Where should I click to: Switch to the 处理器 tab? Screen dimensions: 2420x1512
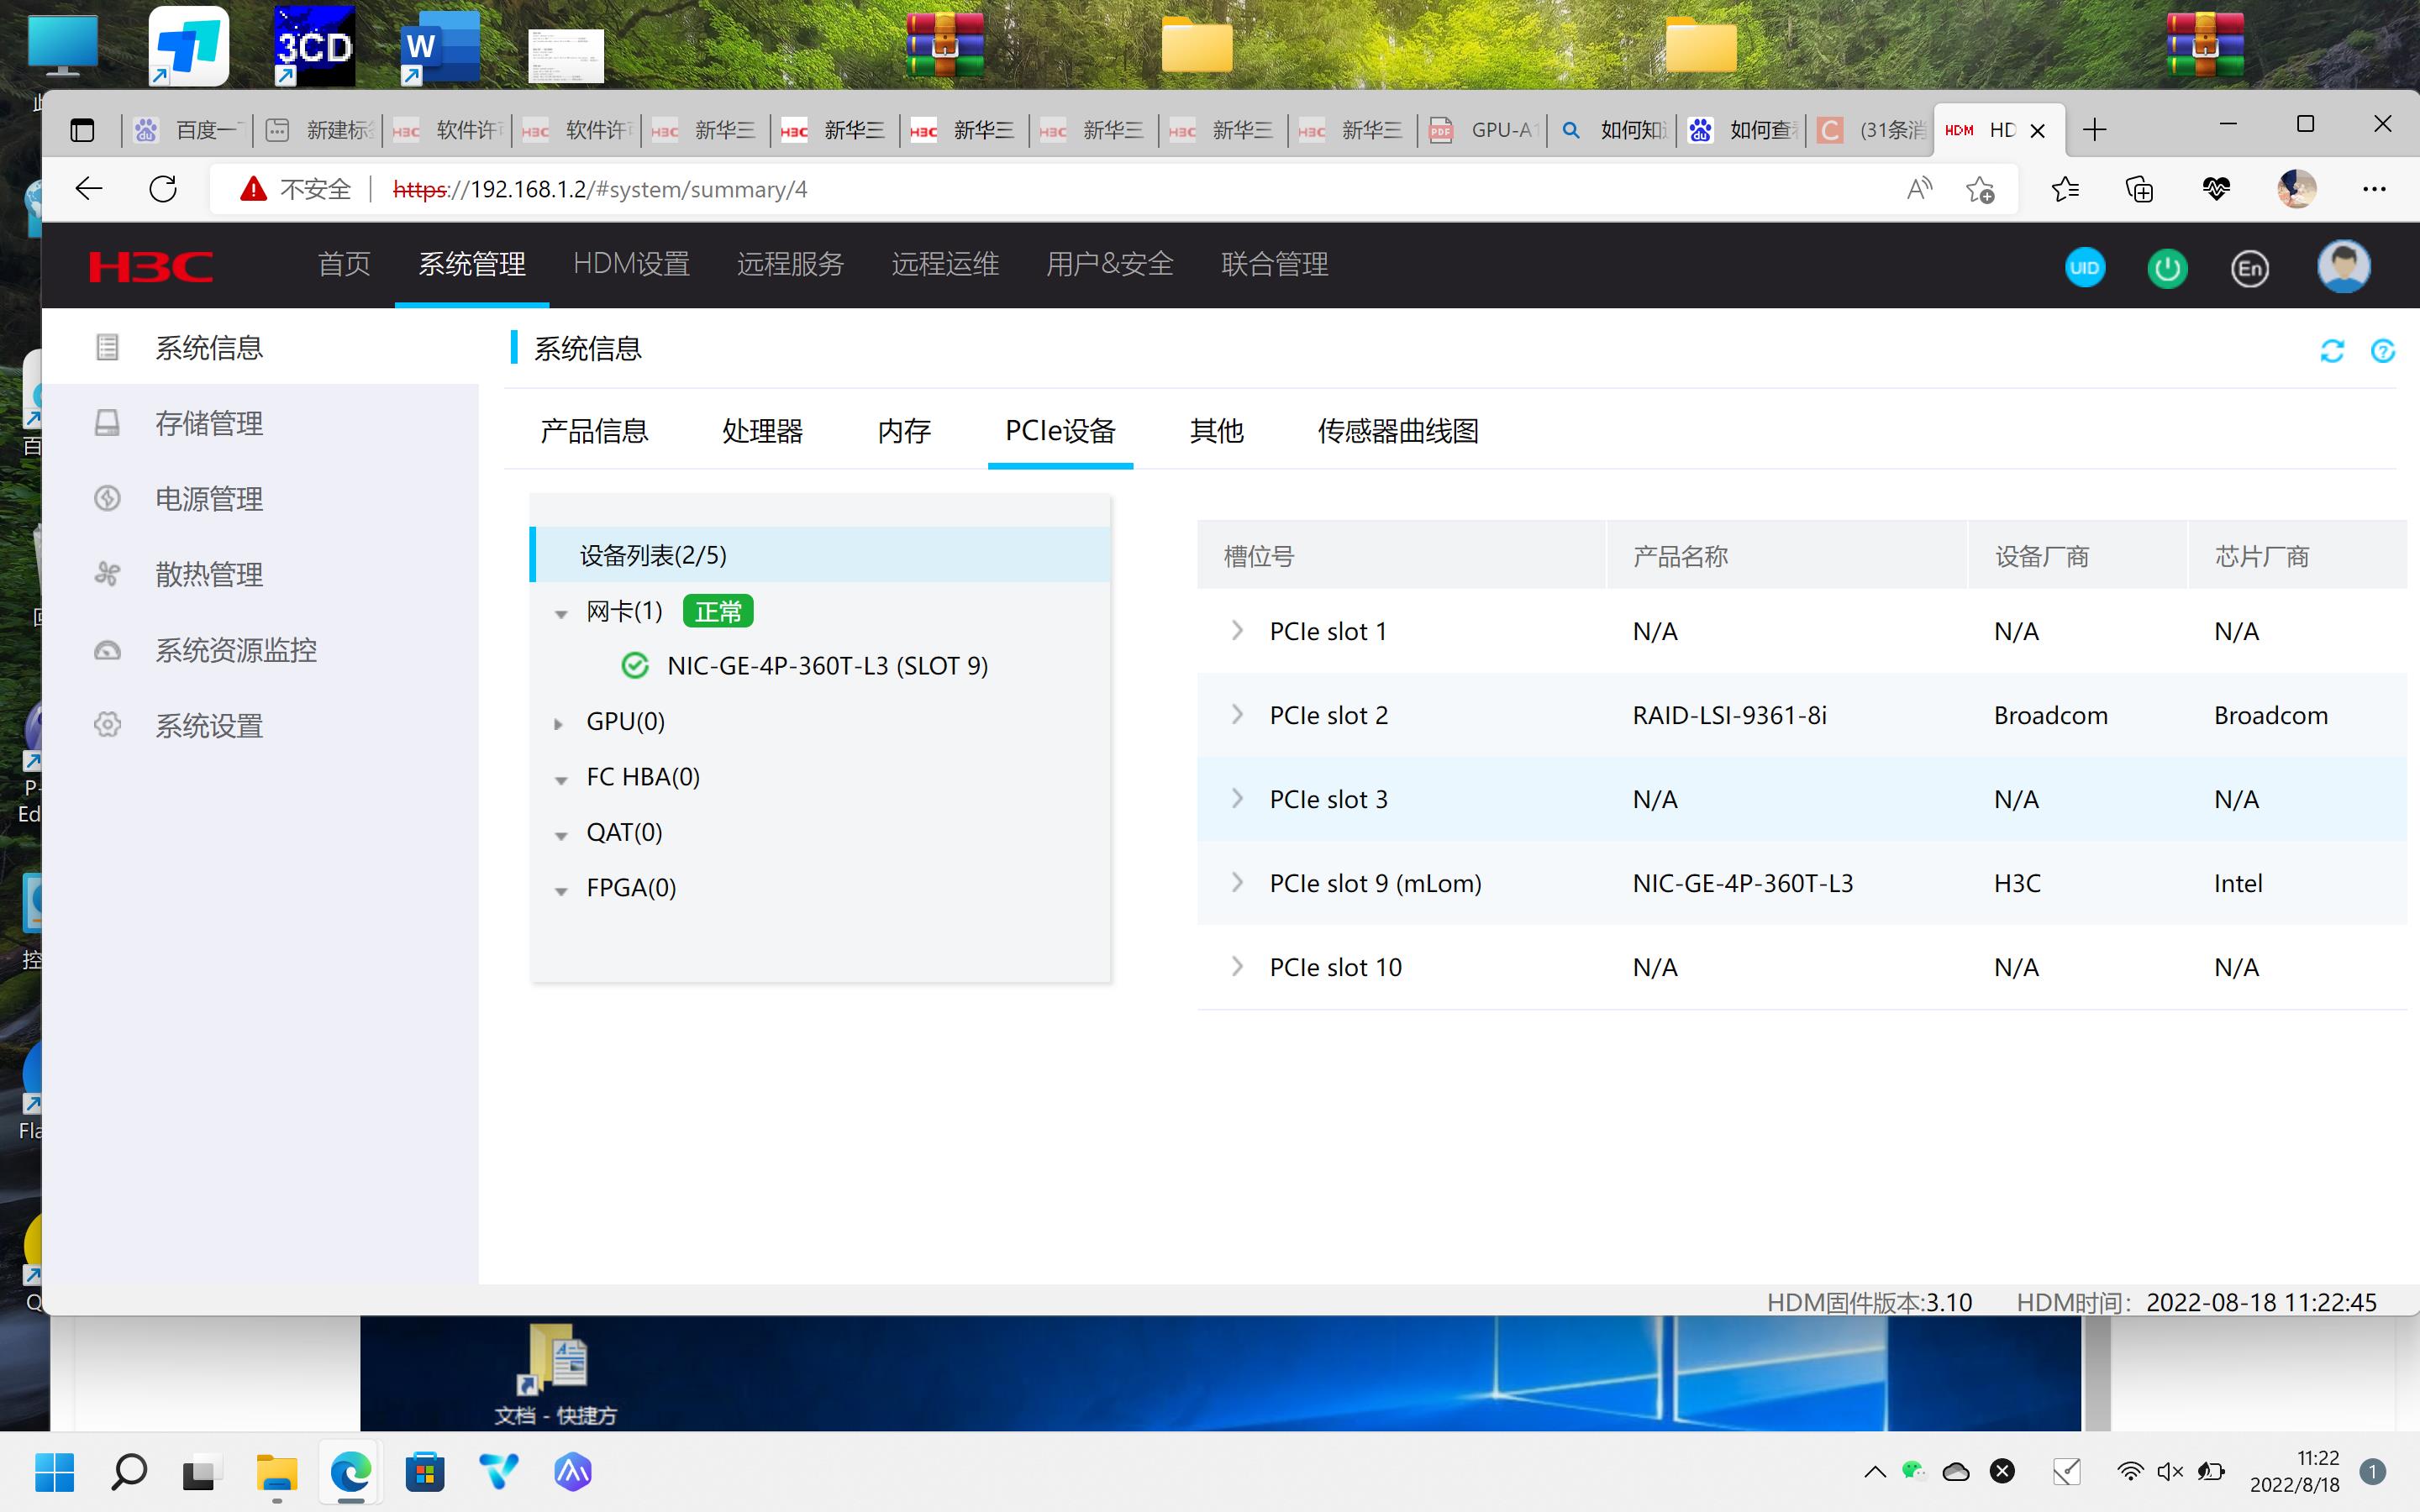click(762, 431)
